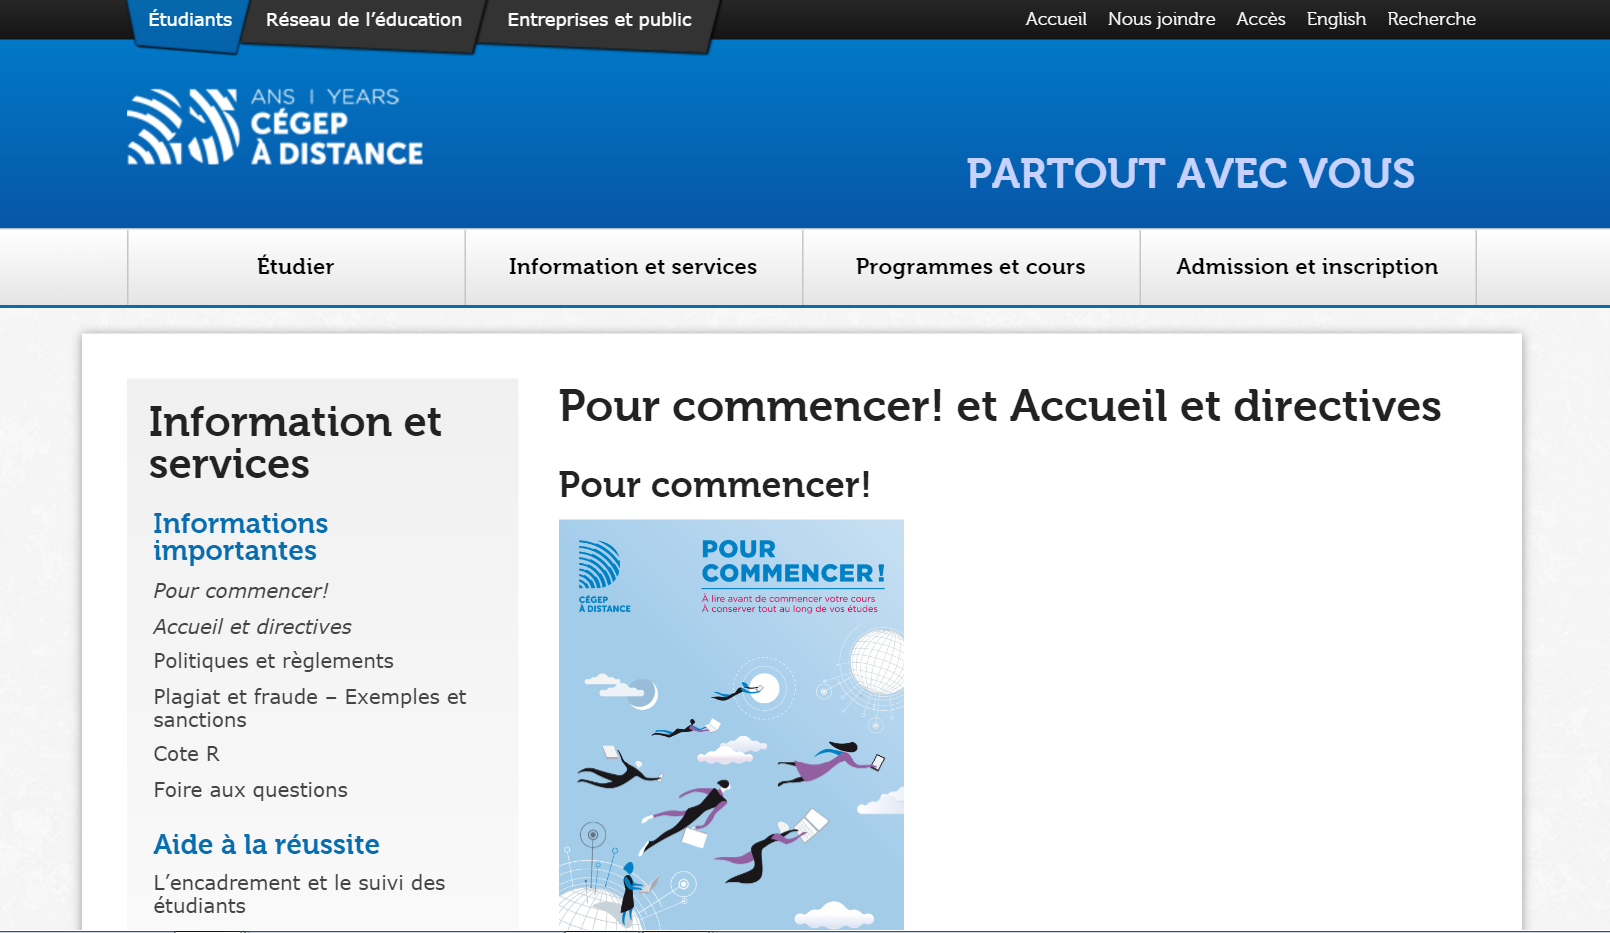Viewport: 1610px width, 933px height.
Task: Open the Recherche search link
Action: click(1431, 19)
